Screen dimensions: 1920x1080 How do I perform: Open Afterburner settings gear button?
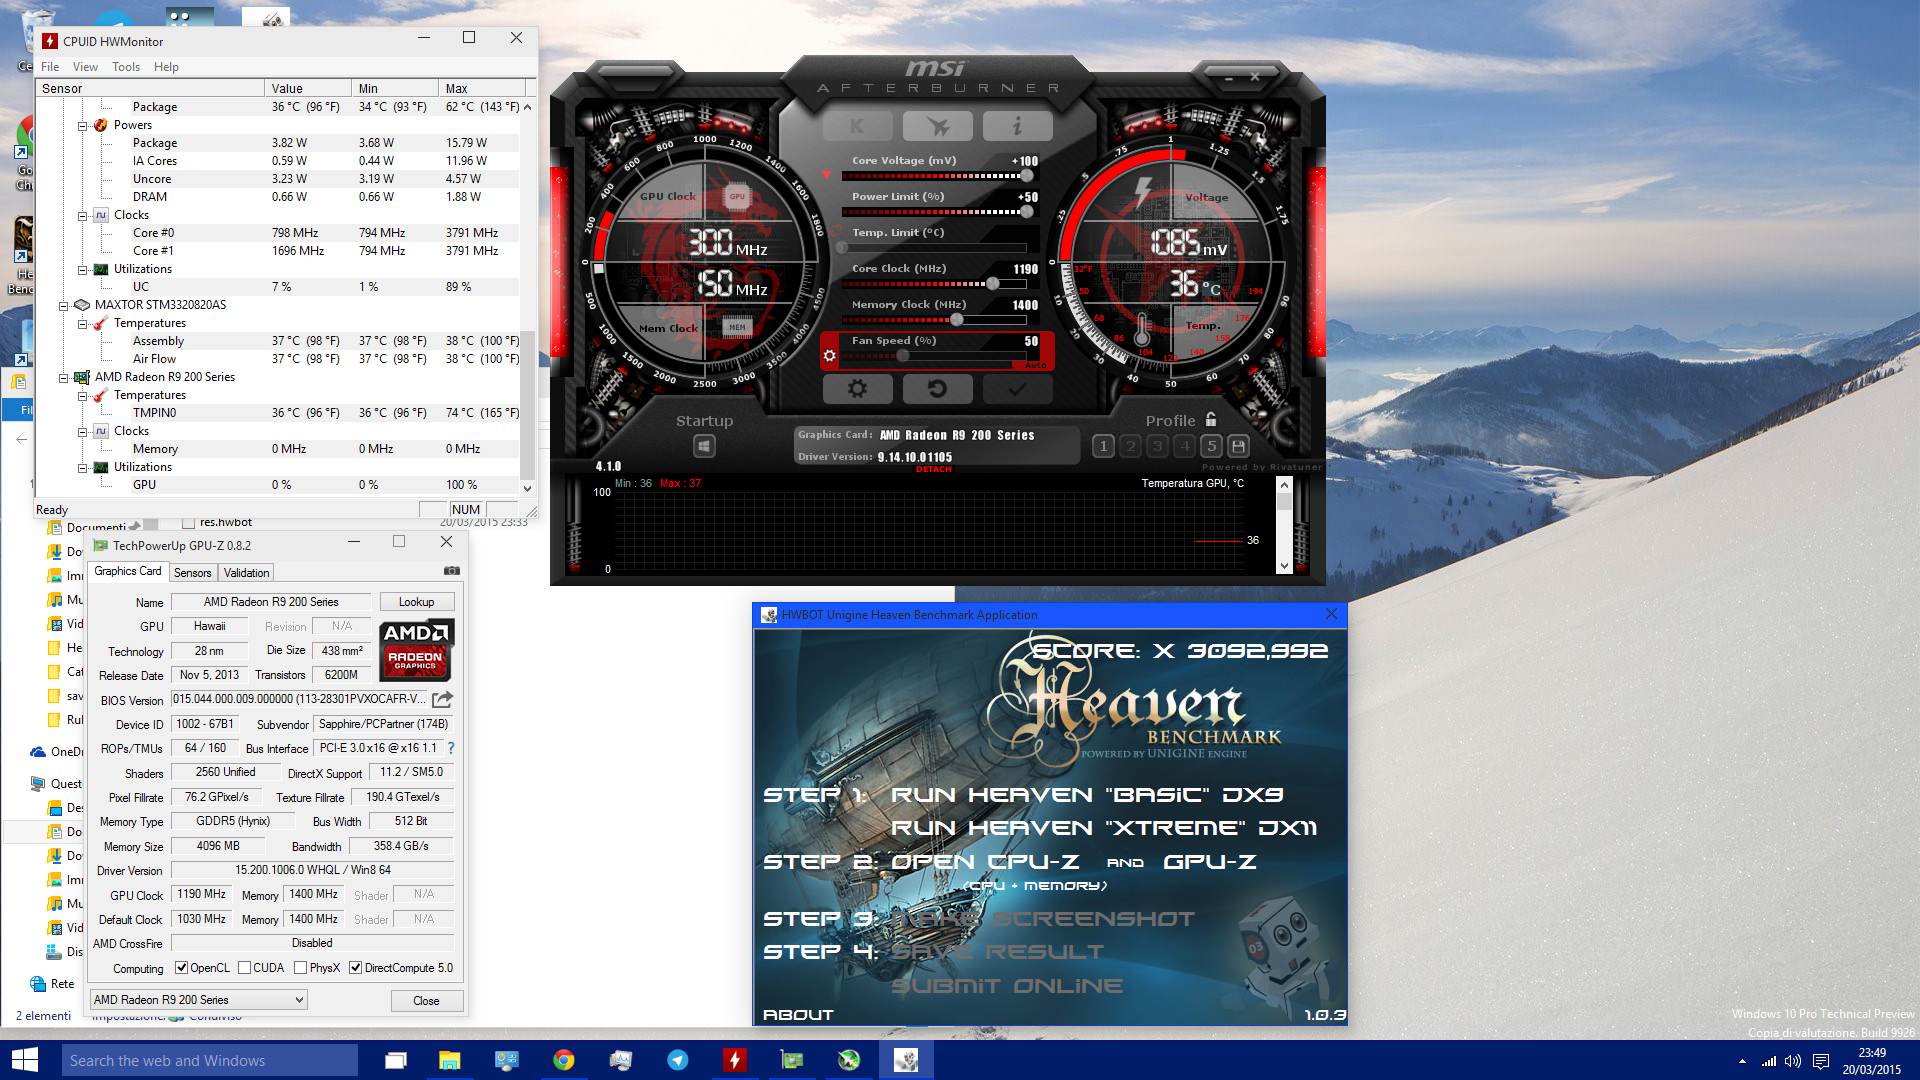857,388
